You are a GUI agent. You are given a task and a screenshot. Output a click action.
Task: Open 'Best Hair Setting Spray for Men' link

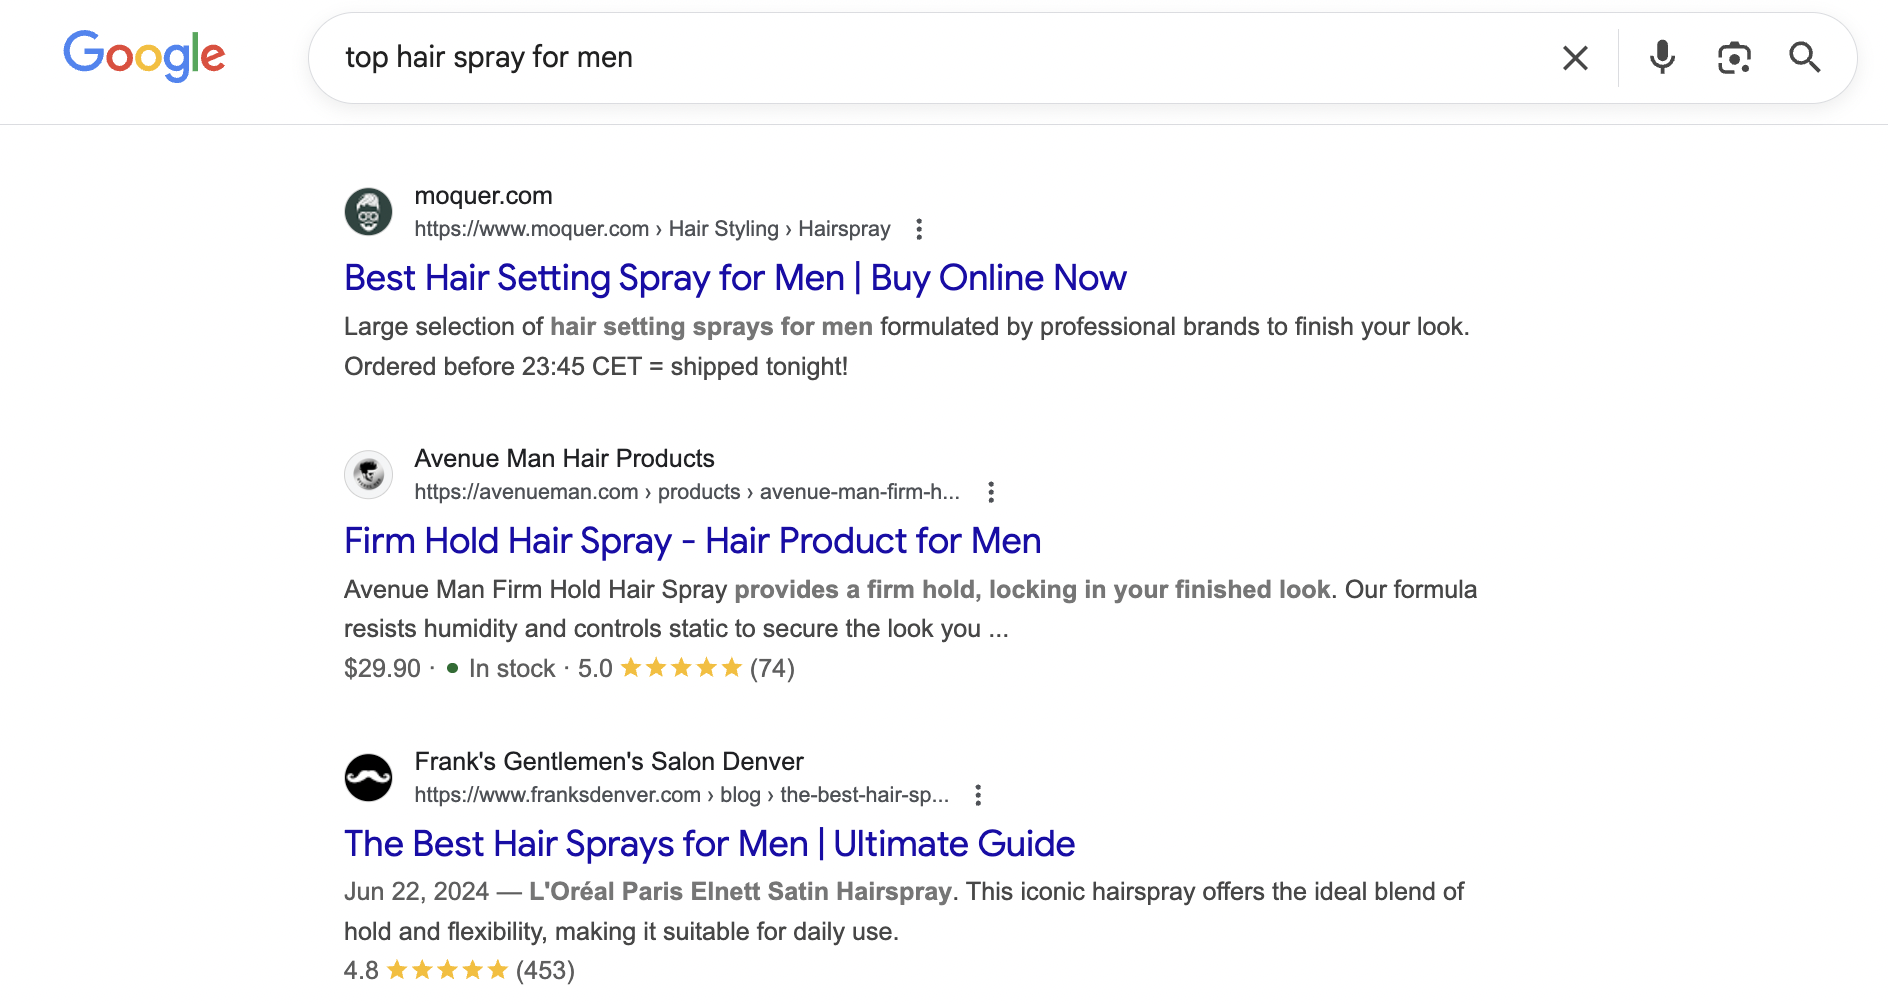tap(735, 278)
